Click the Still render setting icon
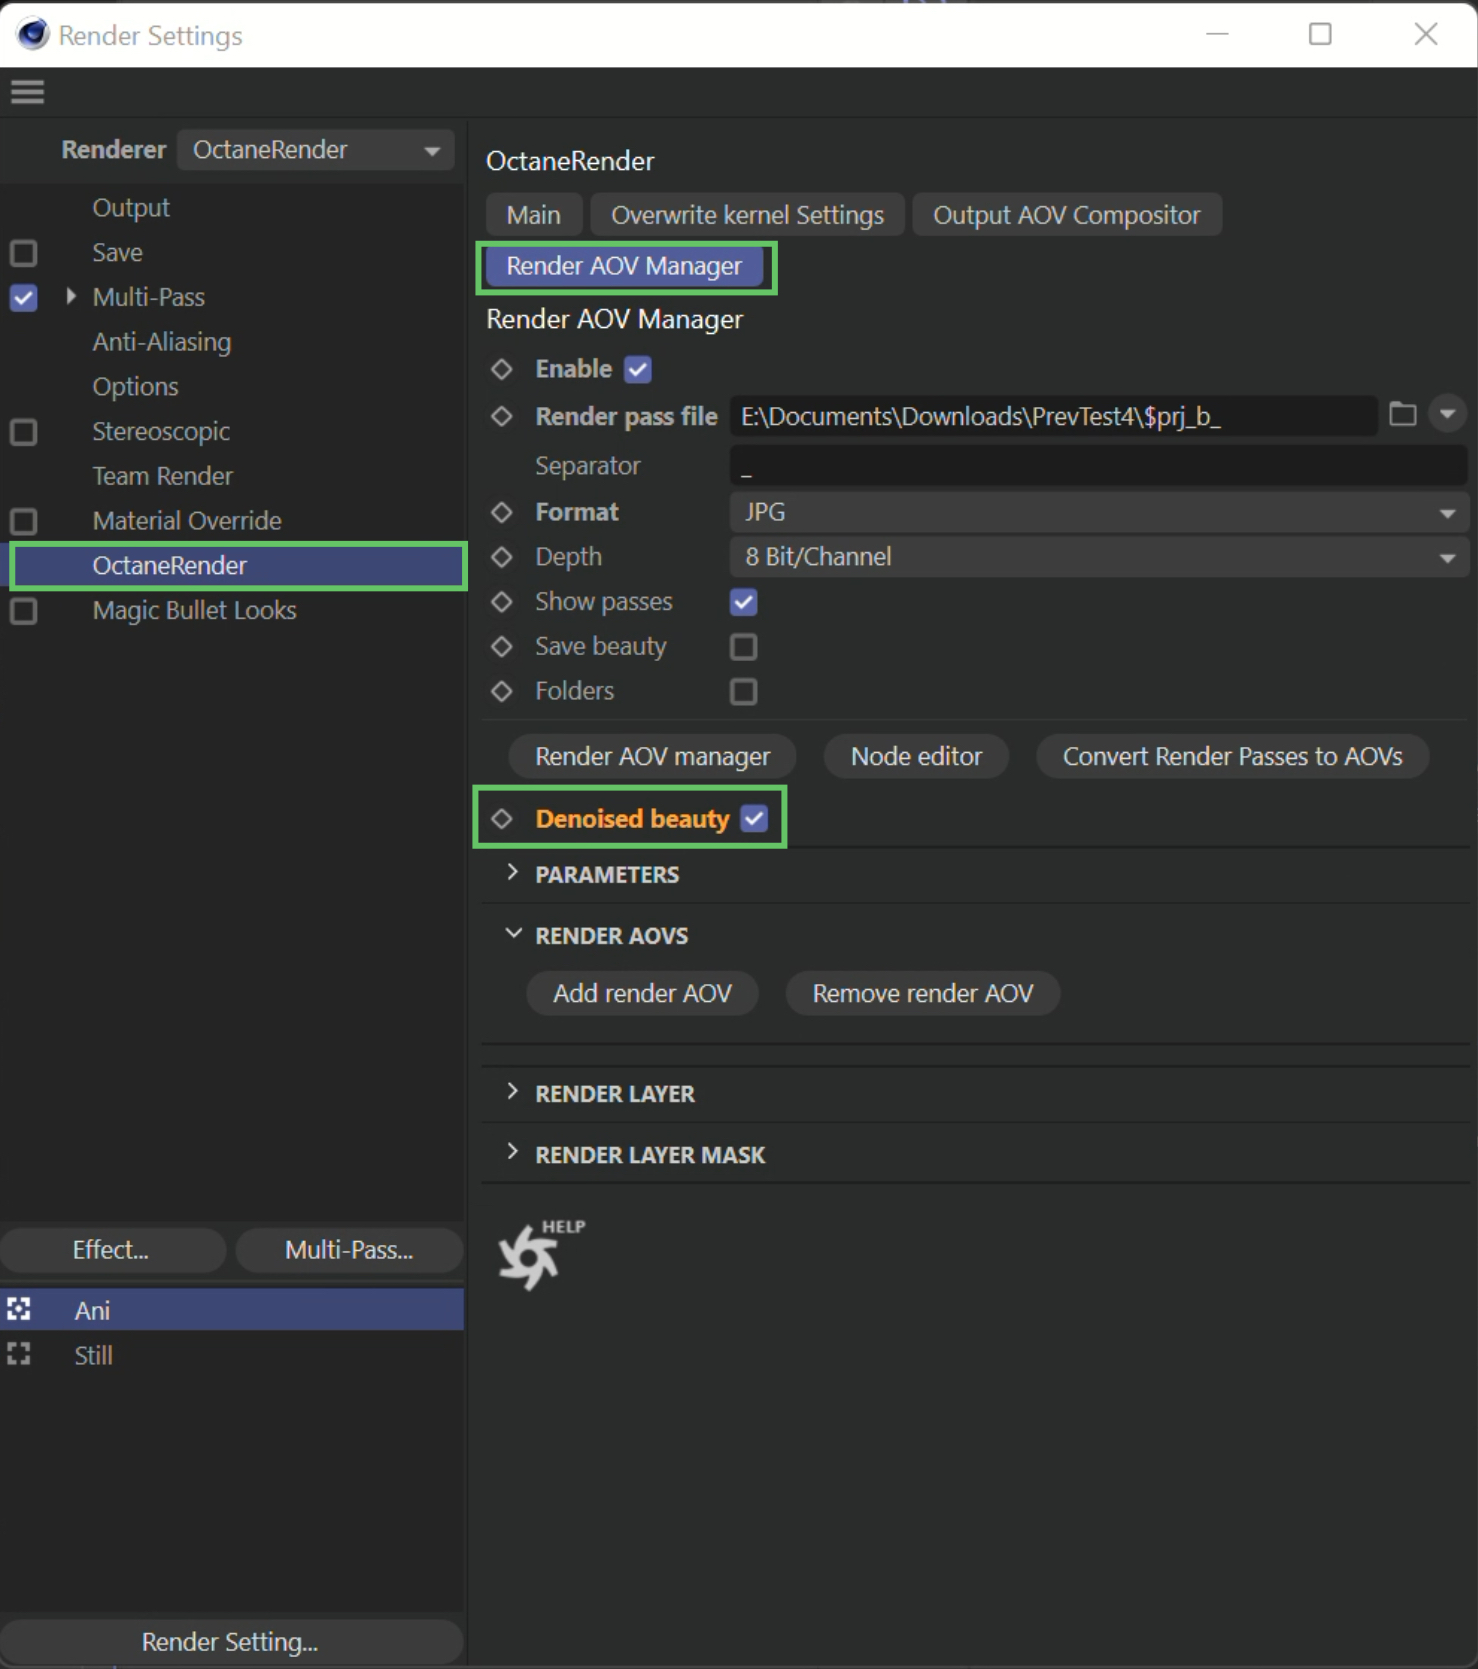The width and height of the screenshot is (1478, 1669). pyautogui.click(x=19, y=1354)
